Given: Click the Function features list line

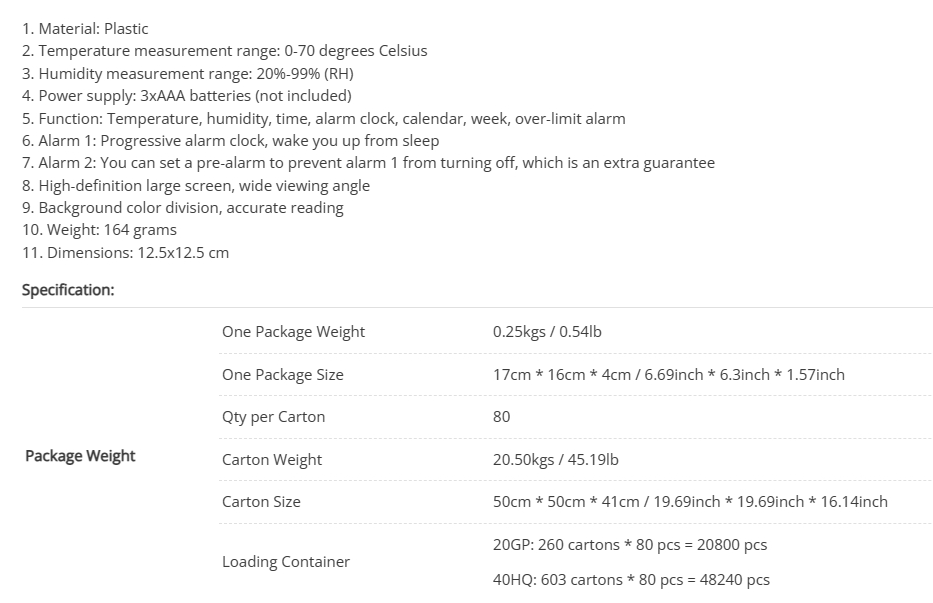Looking at the screenshot, I should pos(324,118).
